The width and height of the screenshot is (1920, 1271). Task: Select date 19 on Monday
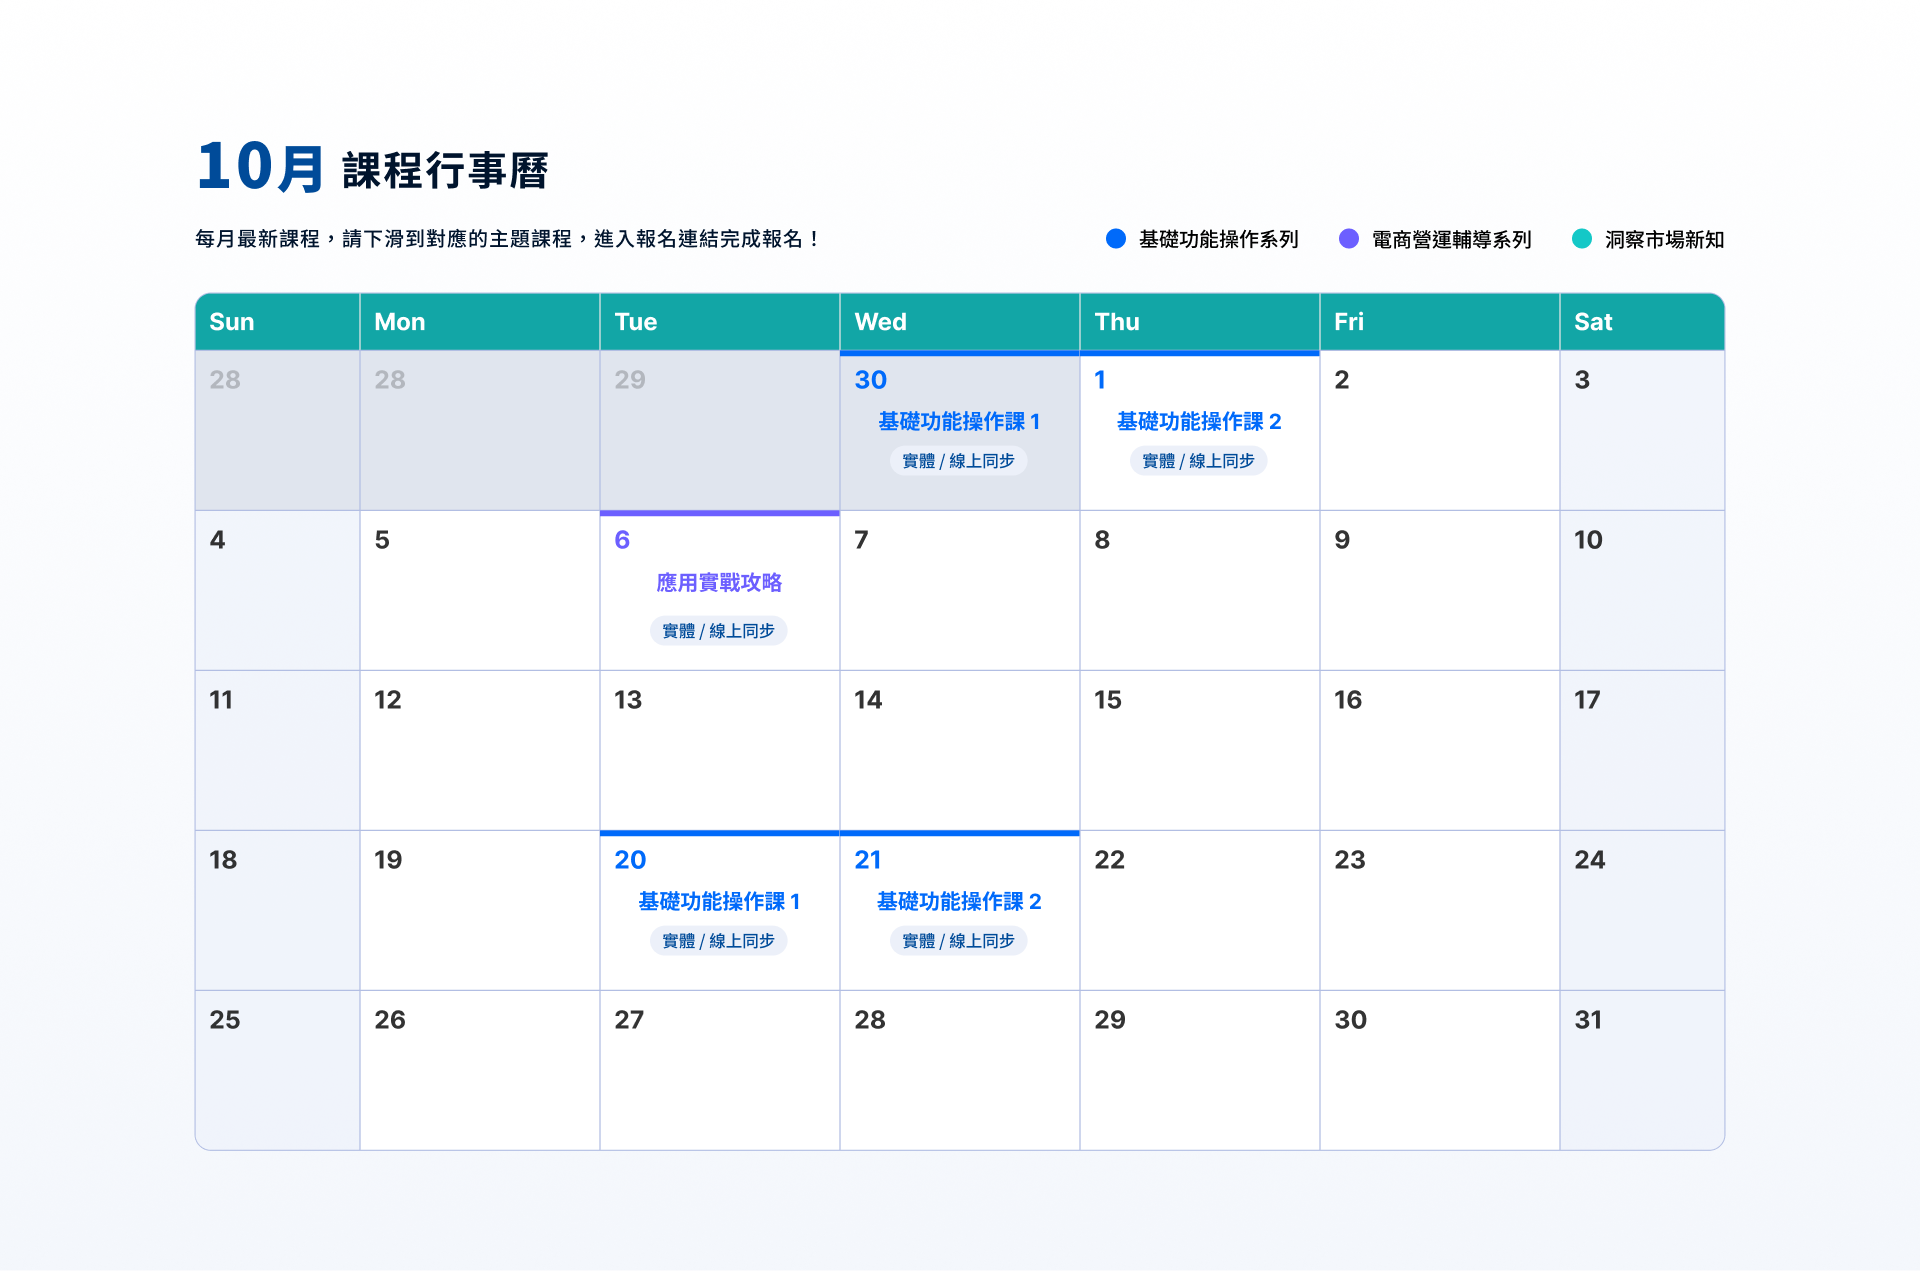(388, 860)
